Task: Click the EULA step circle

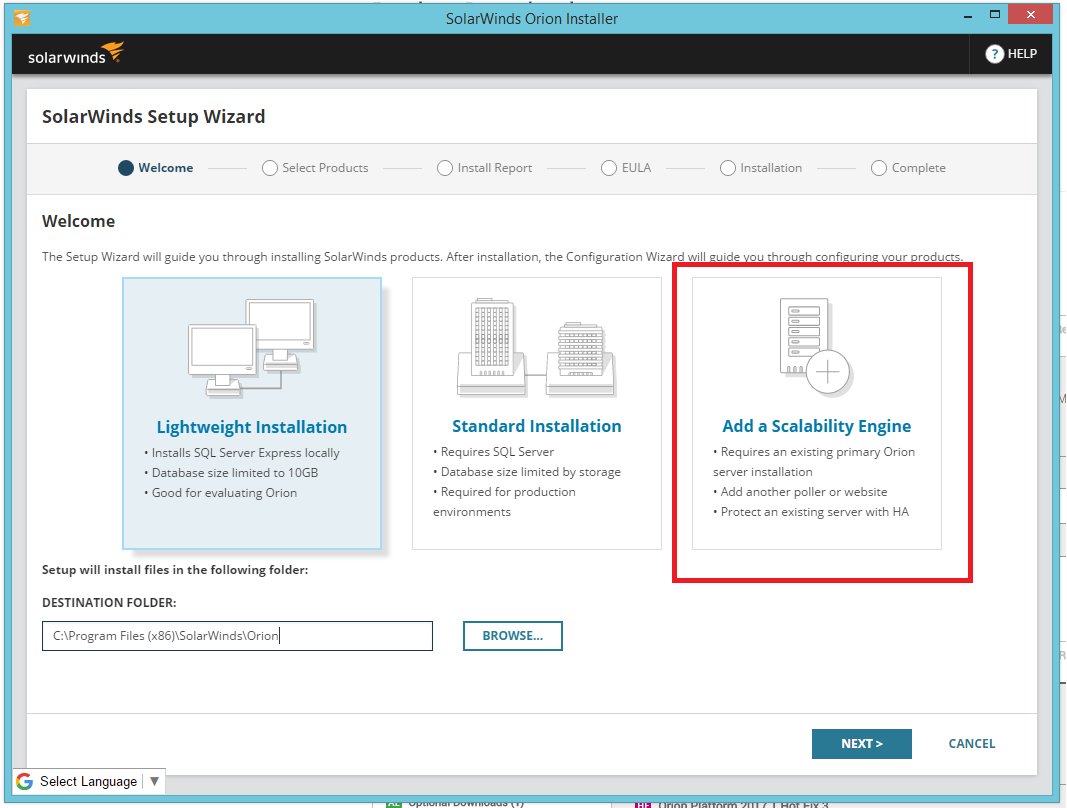Action: [x=608, y=167]
